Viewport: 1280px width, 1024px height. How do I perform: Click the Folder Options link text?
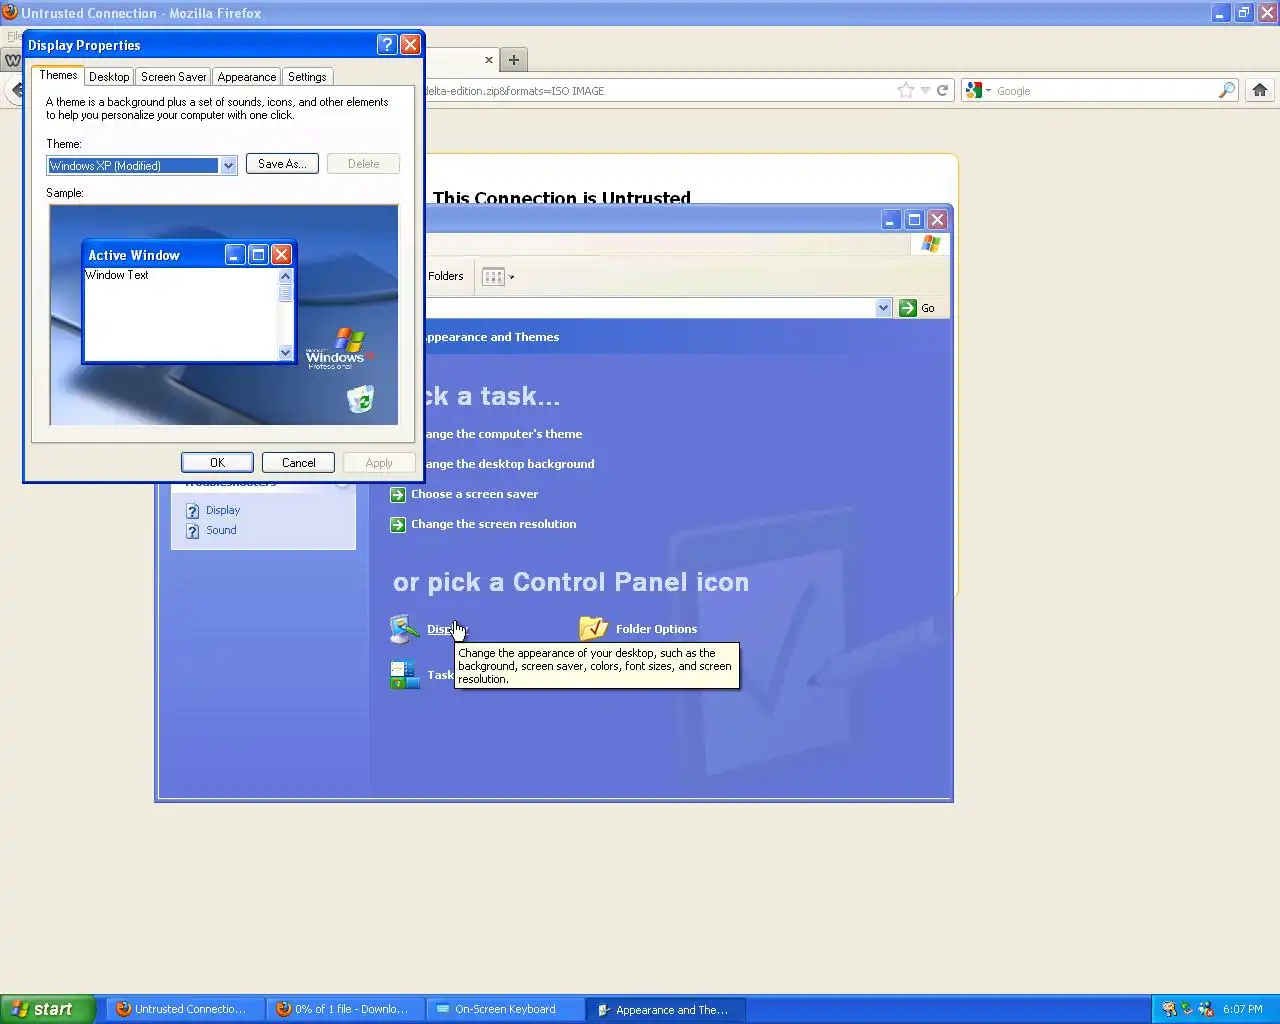(x=656, y=629)
